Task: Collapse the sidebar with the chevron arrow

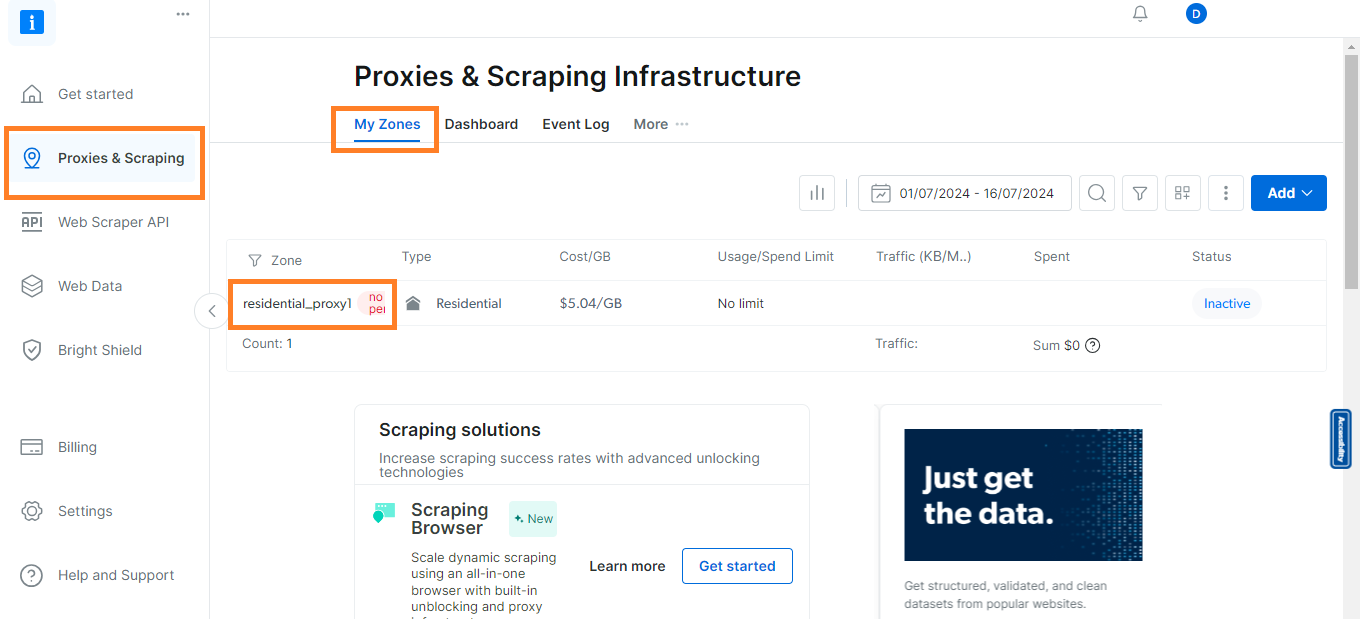Action: pos(211,311)
